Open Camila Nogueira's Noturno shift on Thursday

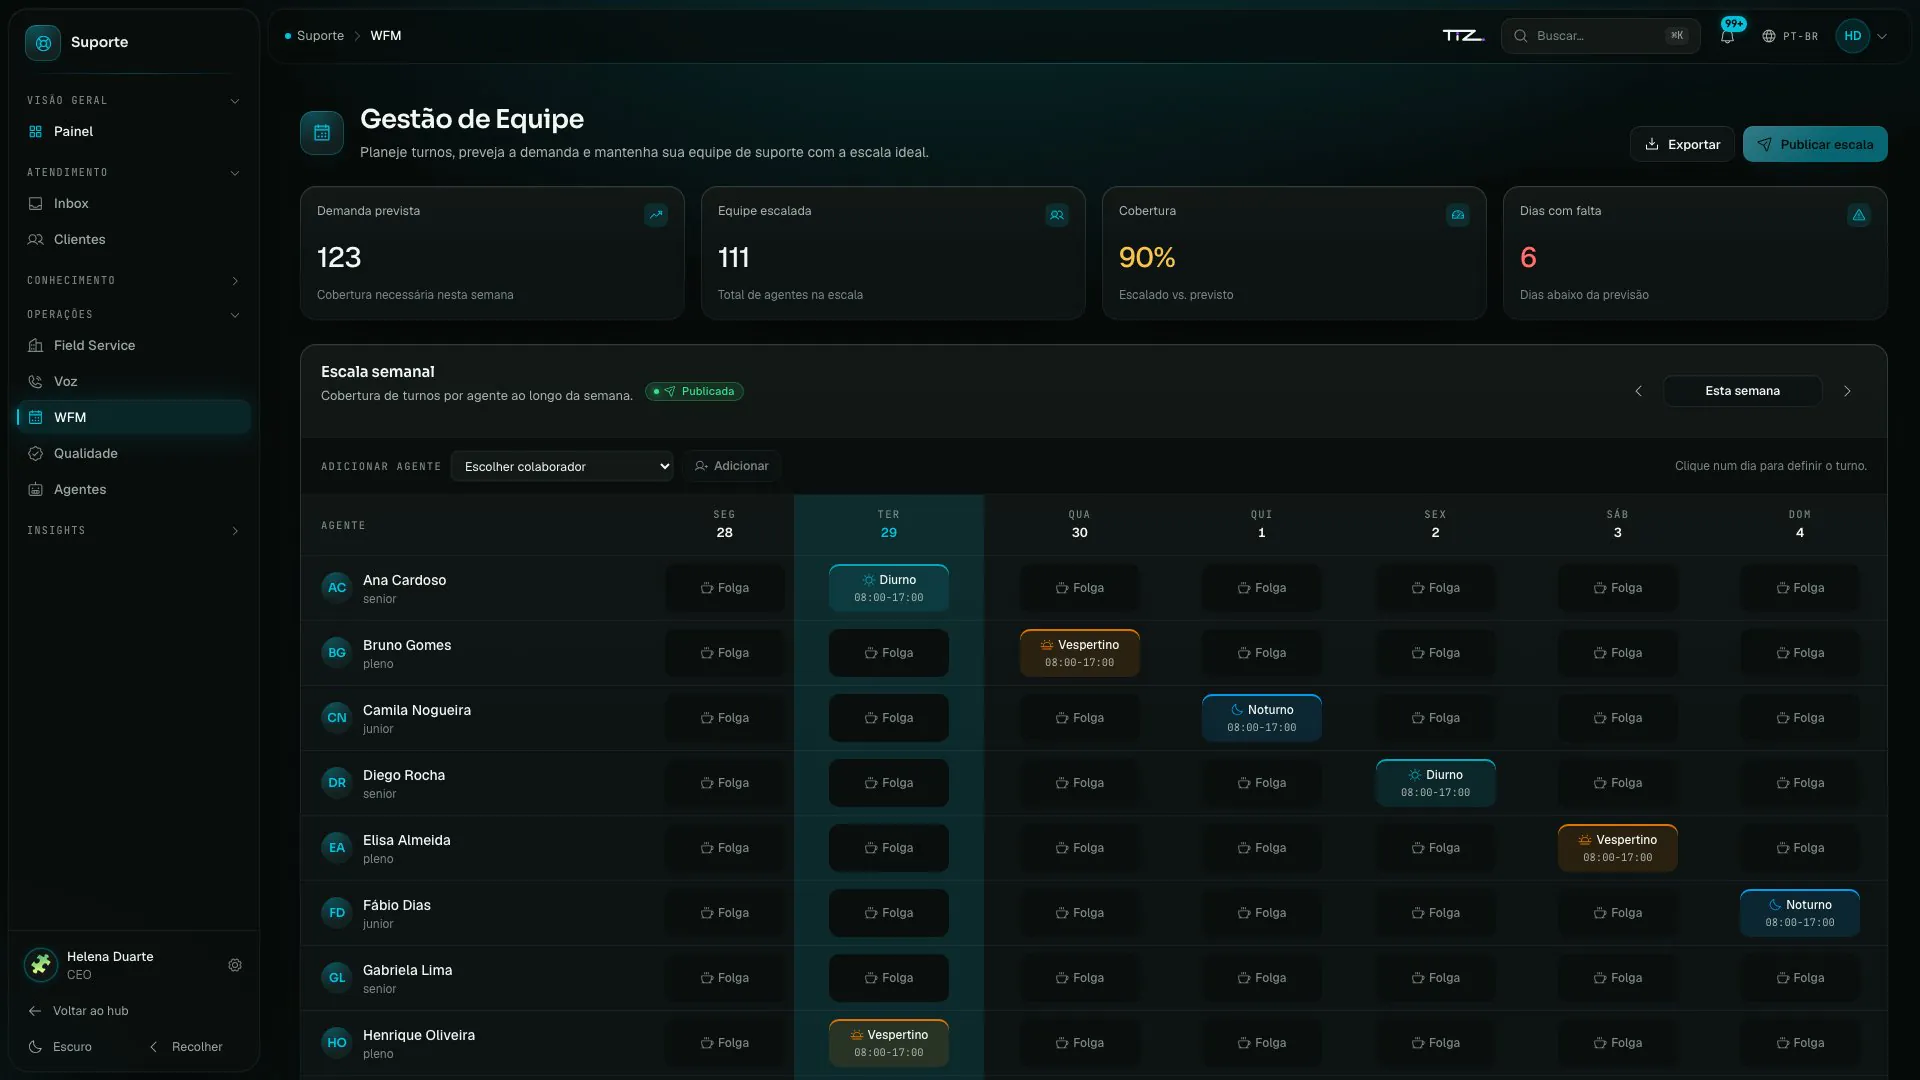click(x=1262, y=718)
